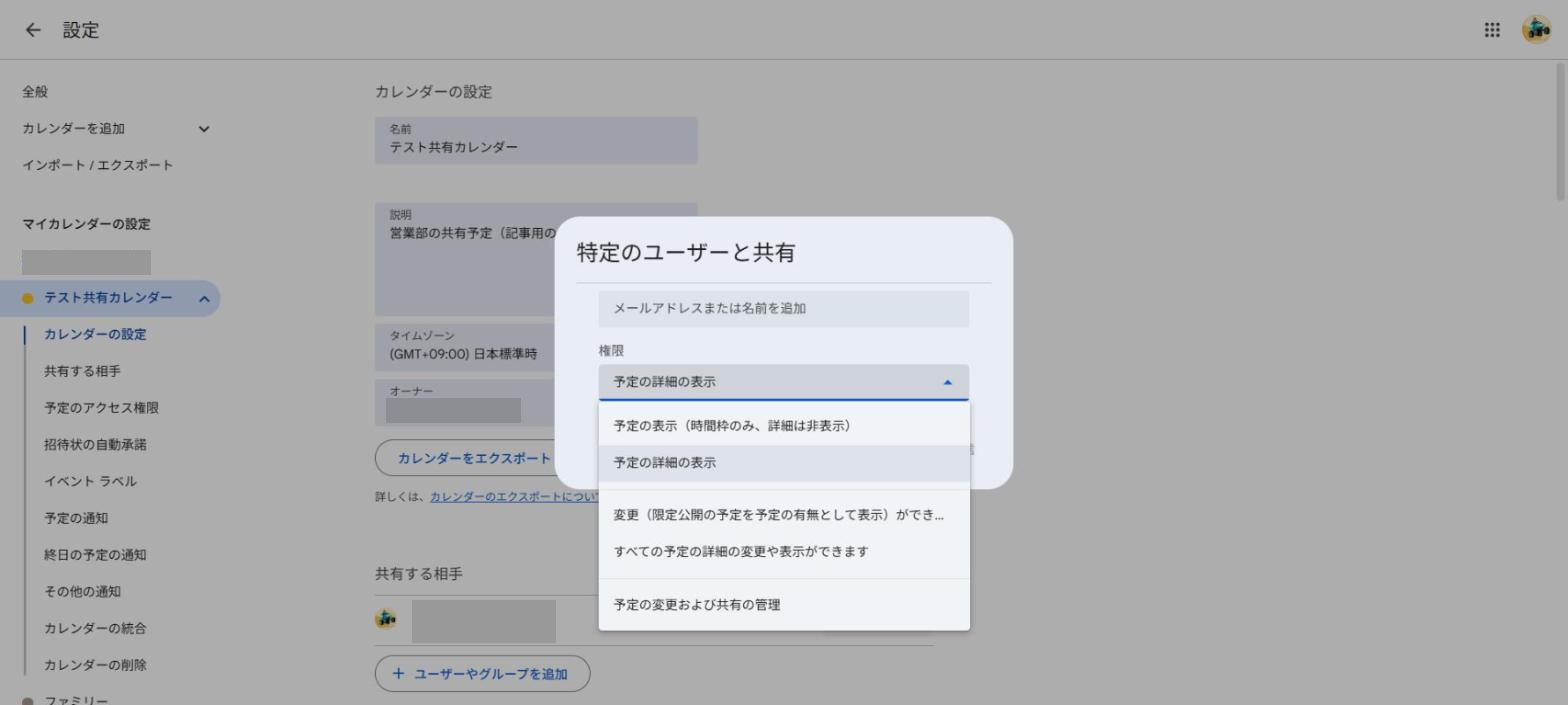Screen dimensions: 1568x705
Task: Focus the メールアドレスまたは名前を追加 field
Action: pos(784,309)
